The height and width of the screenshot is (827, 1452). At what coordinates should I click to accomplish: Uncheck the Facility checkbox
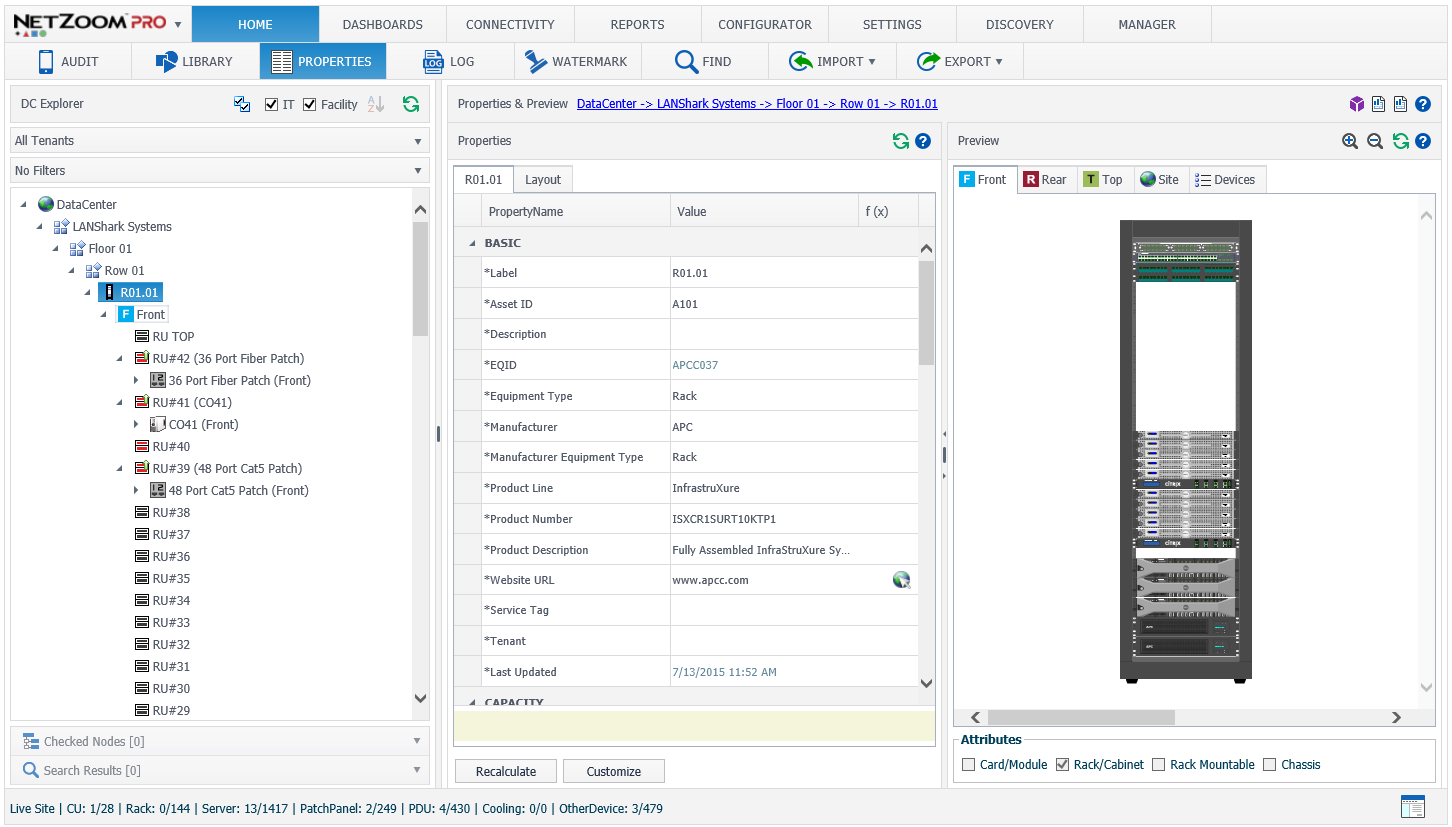coord(310,105)
